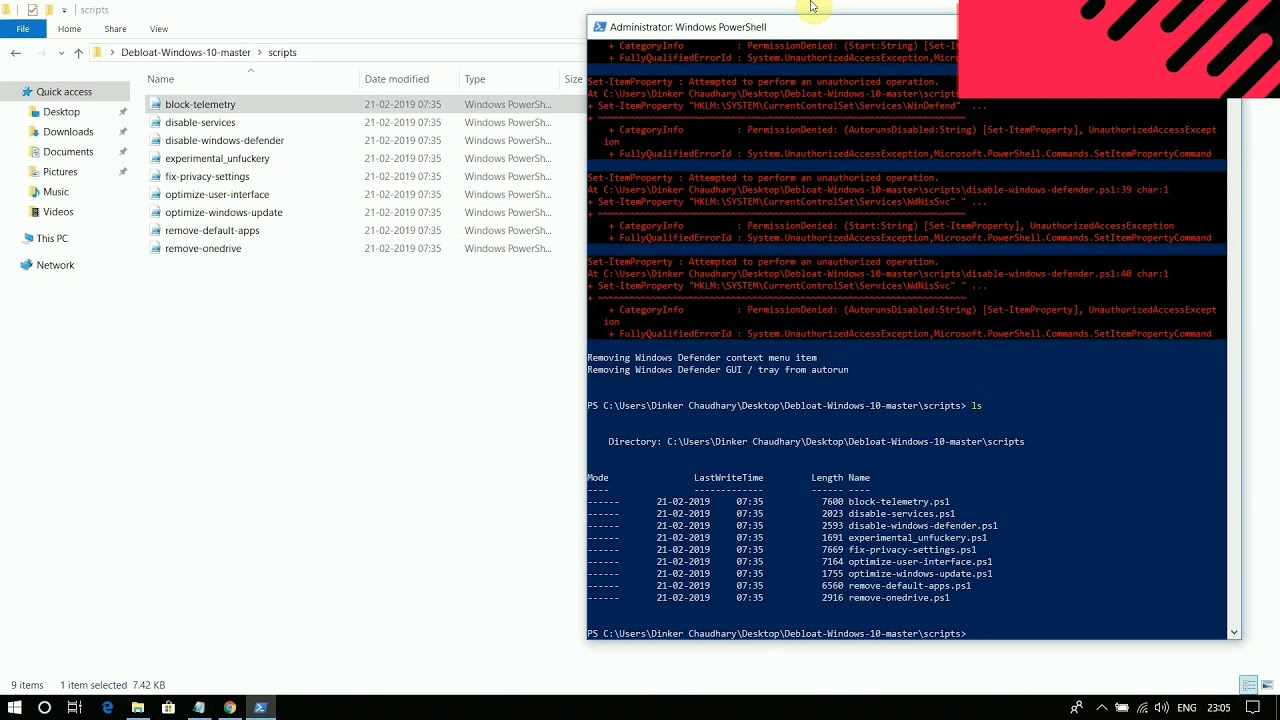
Task: Expand chevron before Debloat-Windows-10-master breadcrumb
Action: tap(112, 53)
